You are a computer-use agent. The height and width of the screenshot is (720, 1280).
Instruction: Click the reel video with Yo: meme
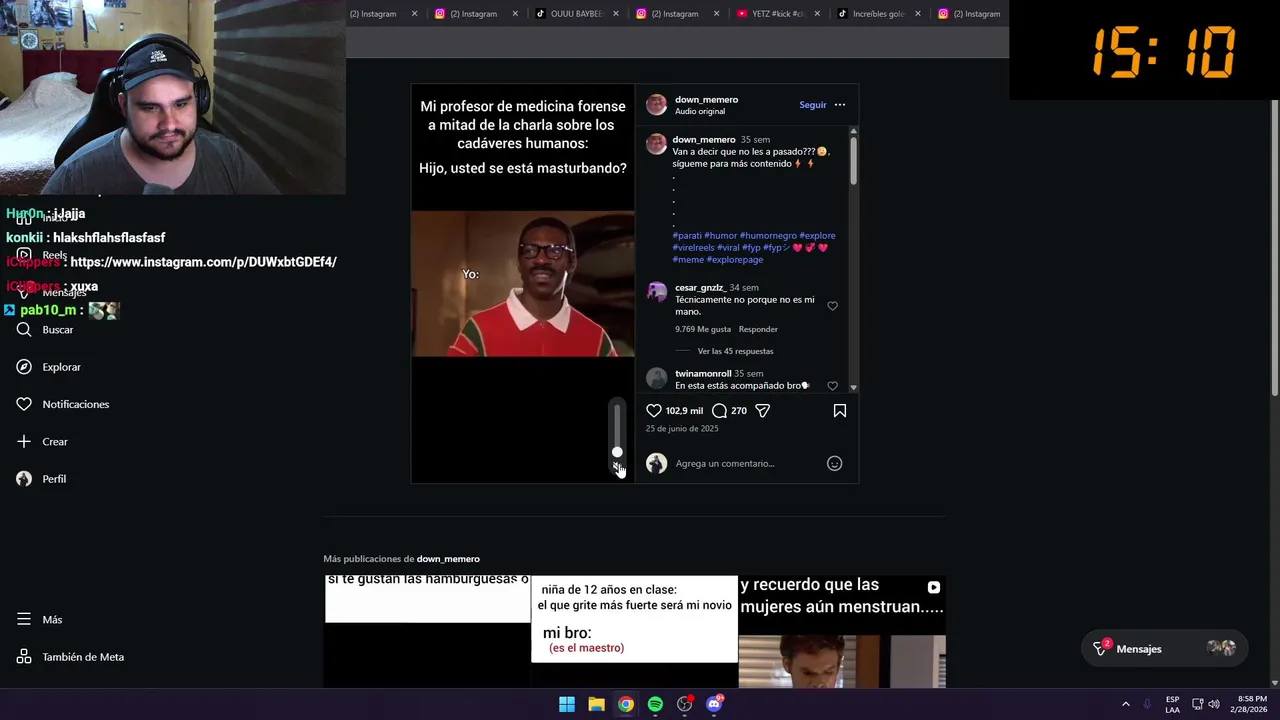click(523, 284)
